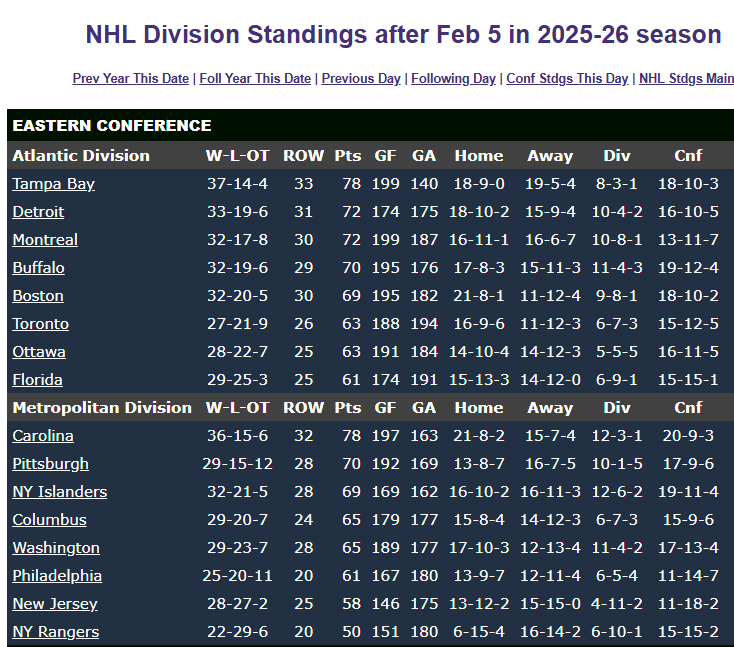The height and width of the screenshot is (647, 734).
Task: Open the NY Islanders team link
Action: [59, 492]
